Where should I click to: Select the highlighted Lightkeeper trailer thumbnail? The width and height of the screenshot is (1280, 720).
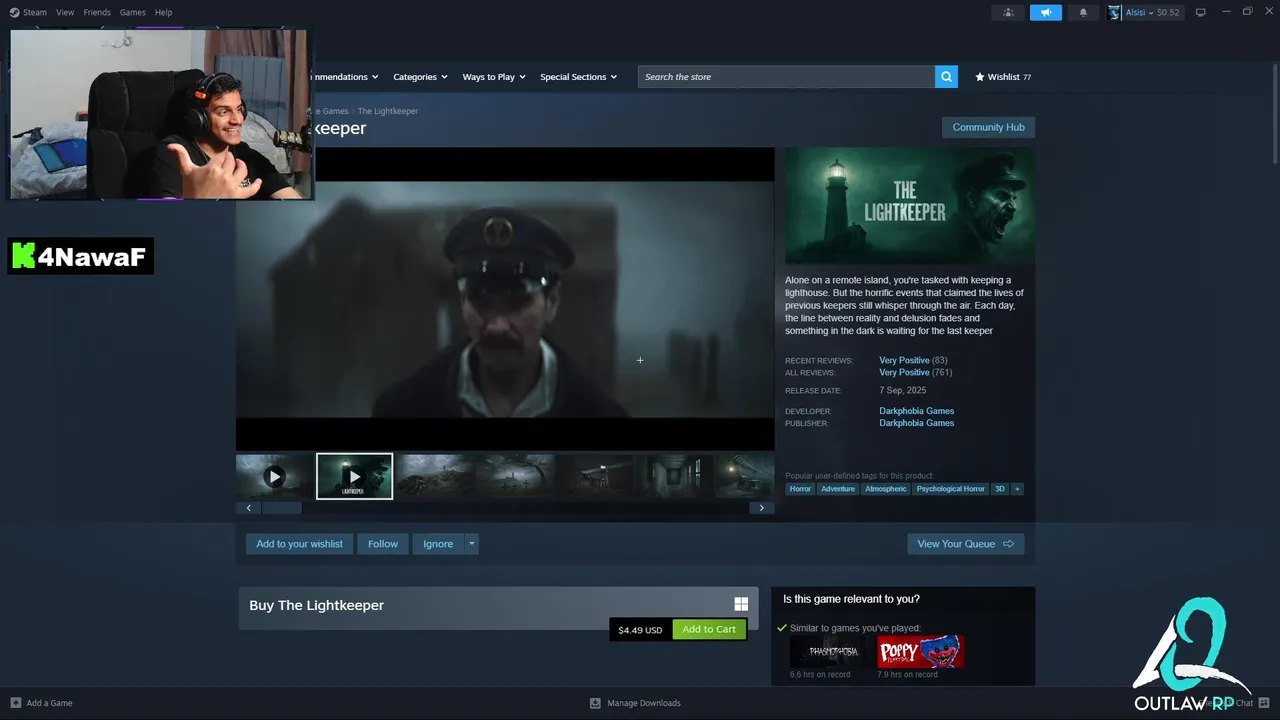[x=354, y=476]
